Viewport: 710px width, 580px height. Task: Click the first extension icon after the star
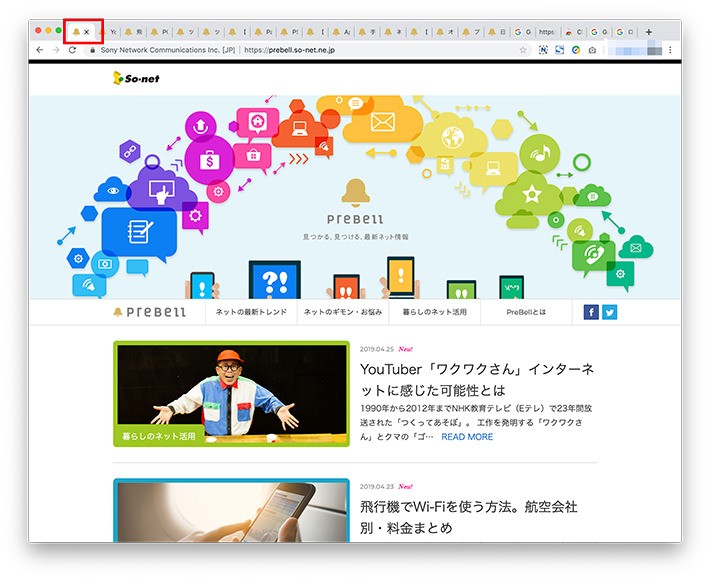click(543, 50)
